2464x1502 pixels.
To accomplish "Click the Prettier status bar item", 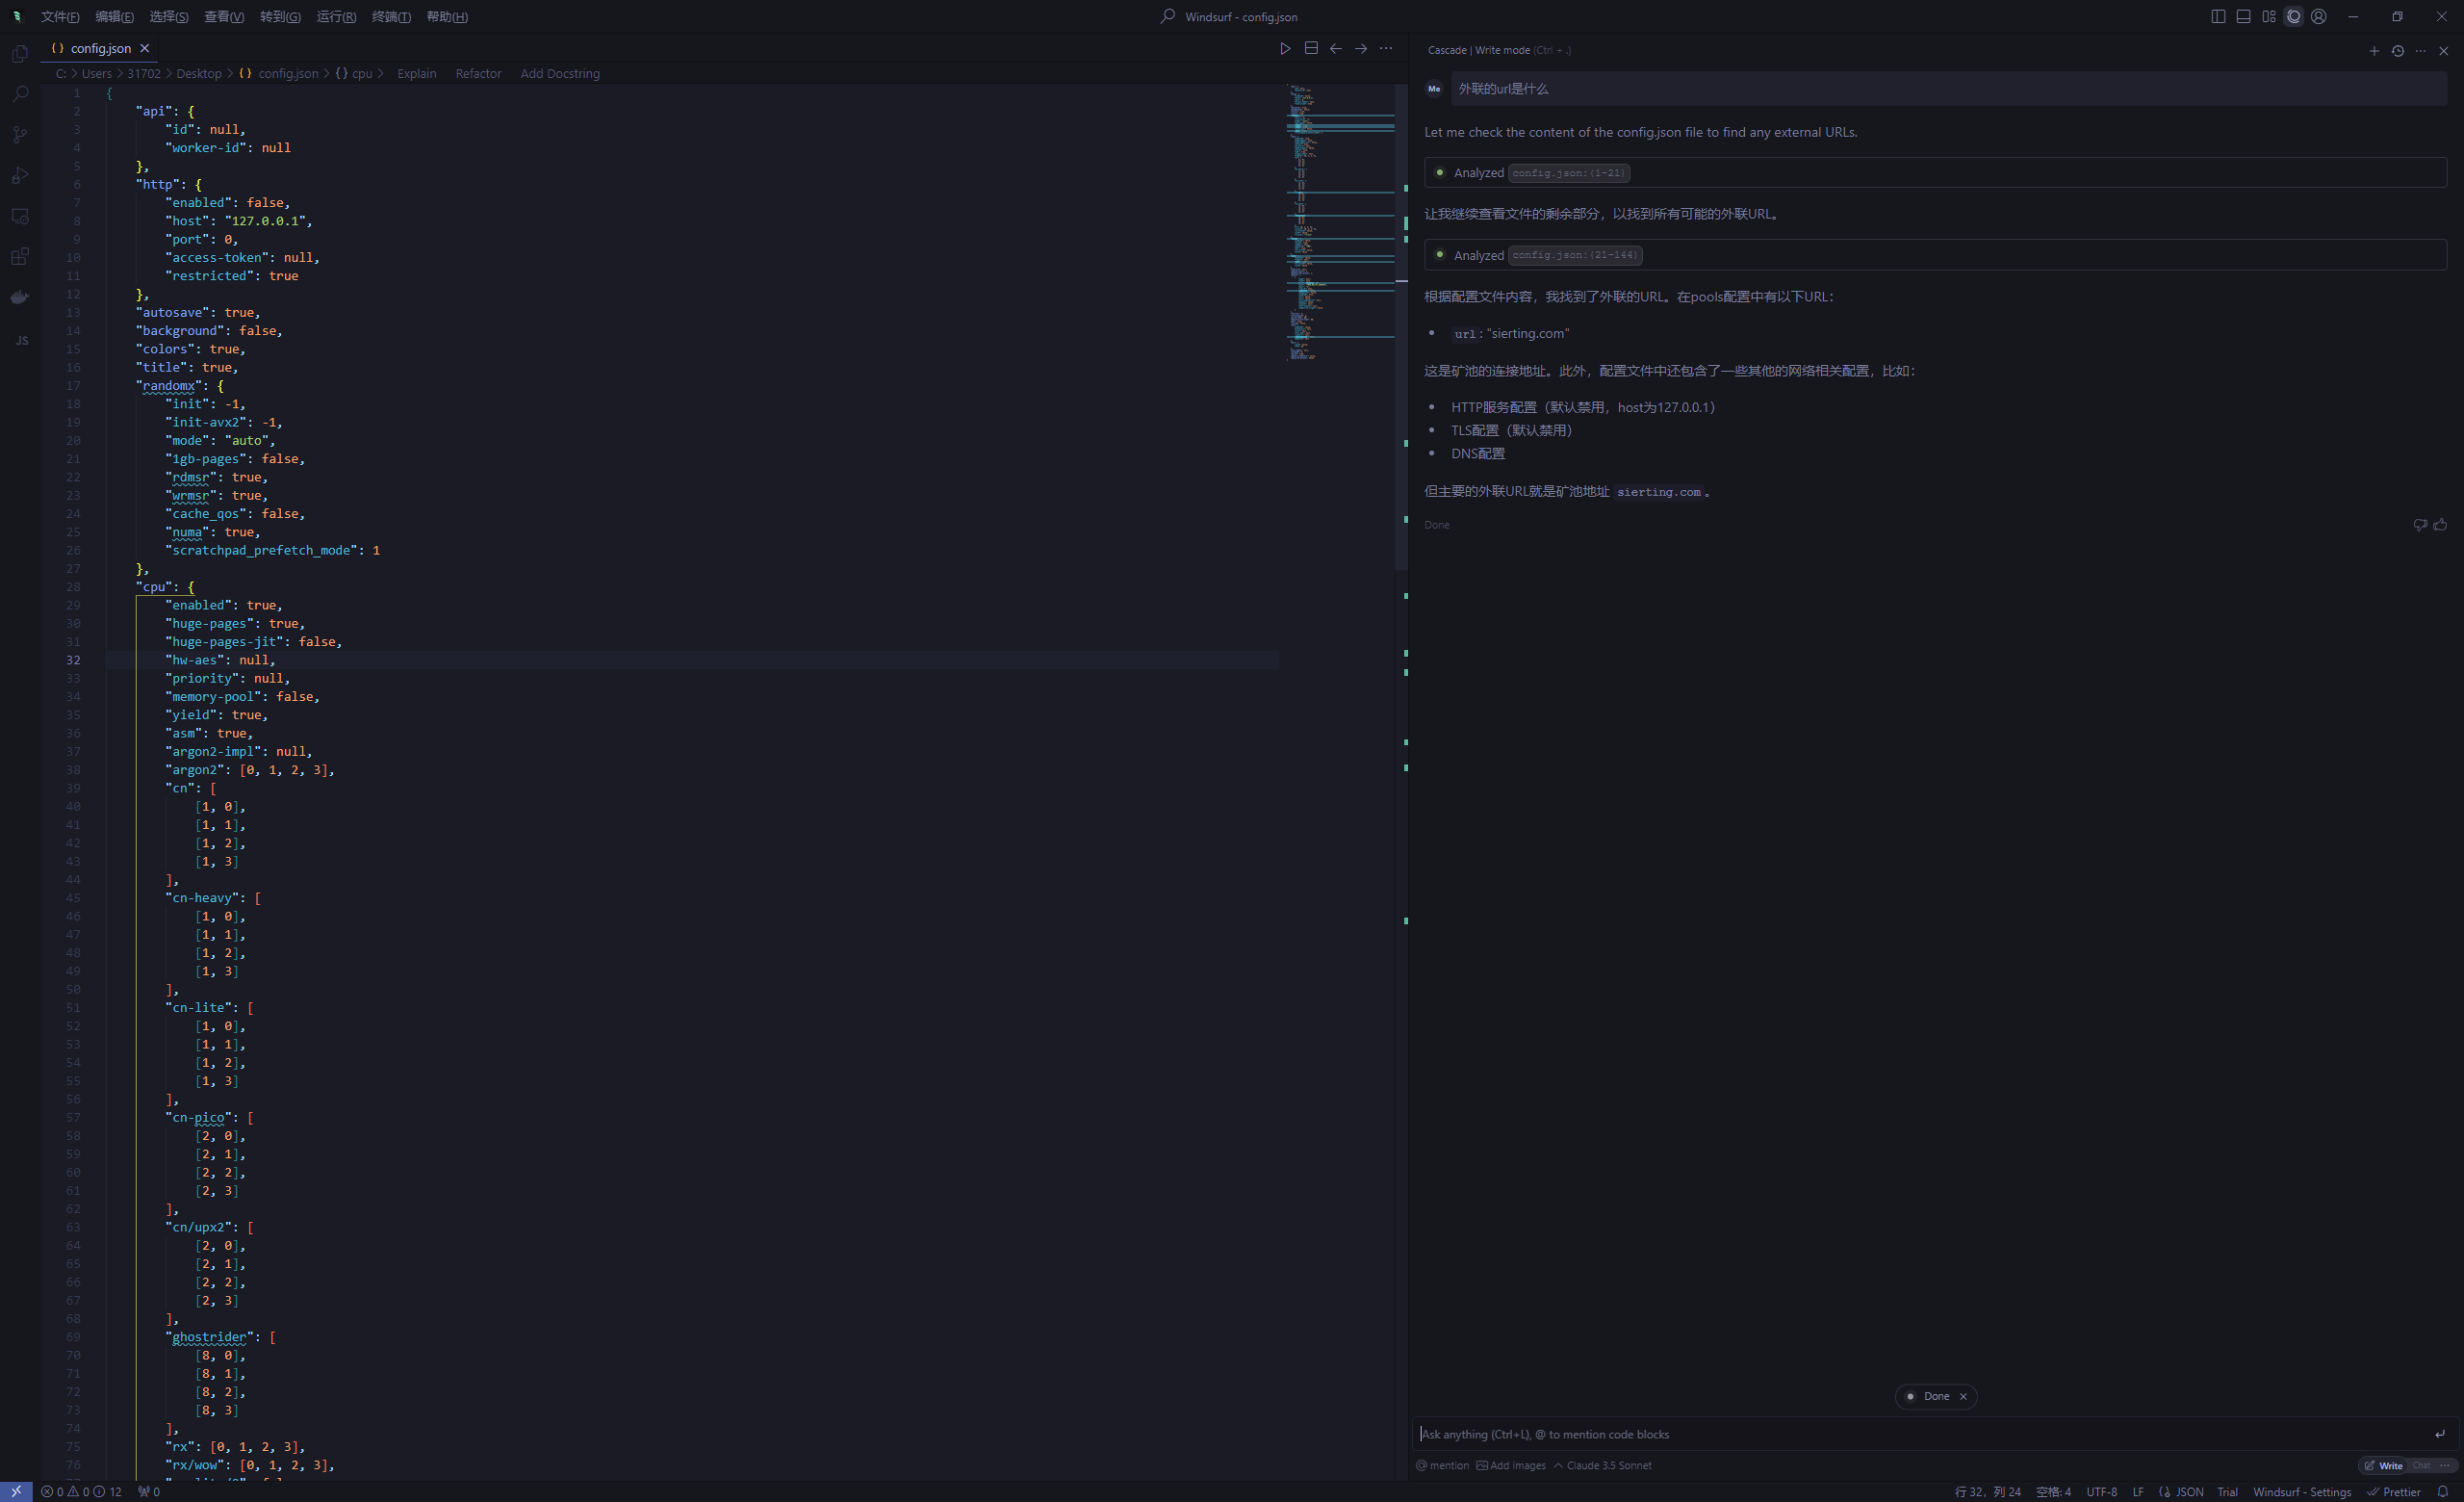I will pos(2393,1491).
